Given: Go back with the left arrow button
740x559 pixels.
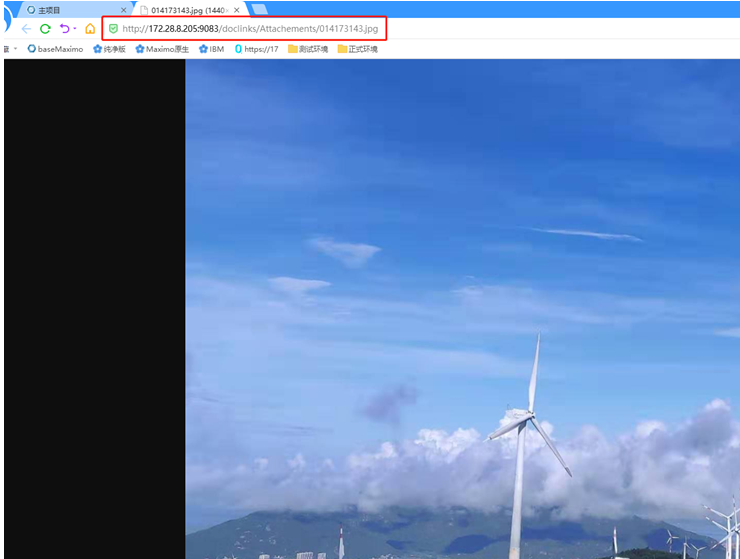Looking at the screenshot, I should (26, 29).
